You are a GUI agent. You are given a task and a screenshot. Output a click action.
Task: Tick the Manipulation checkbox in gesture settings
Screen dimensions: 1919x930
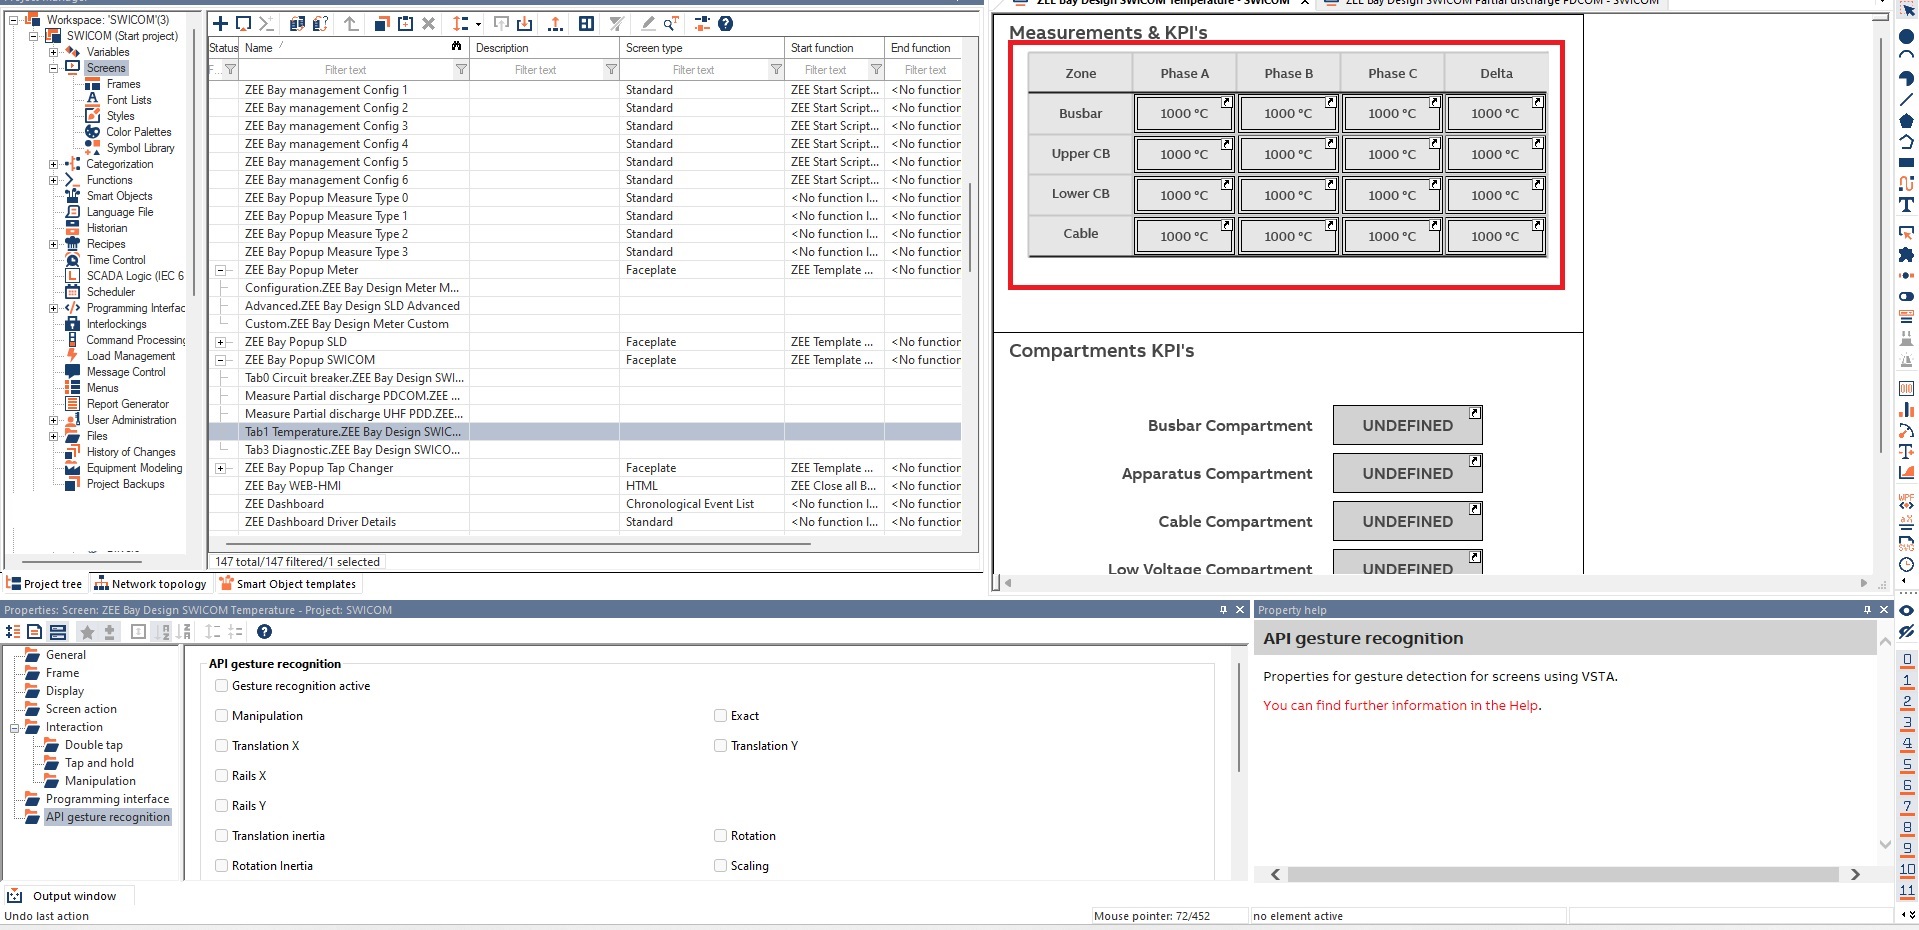pyautogui.click(x=222, y=716)
